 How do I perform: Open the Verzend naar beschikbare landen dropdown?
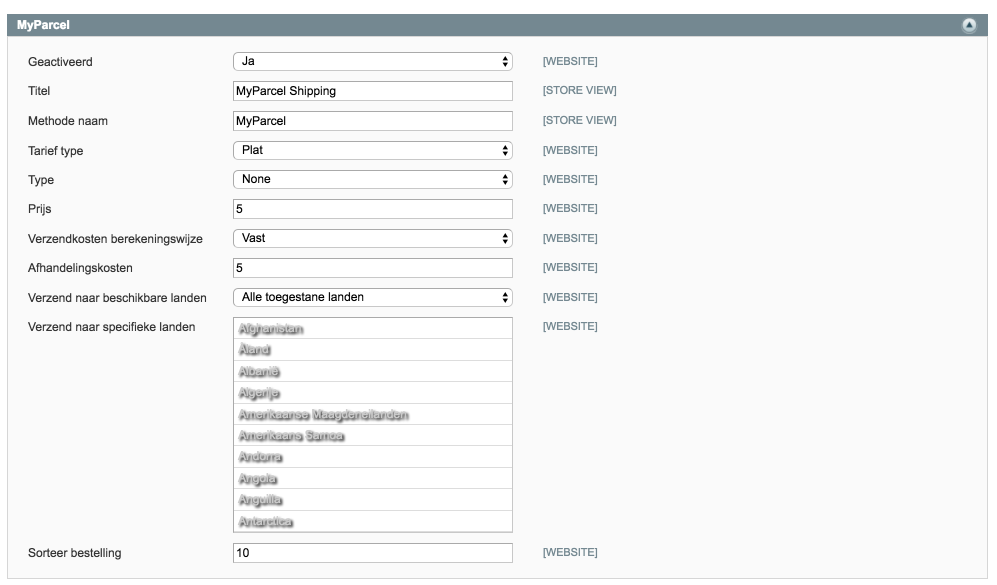373,297
